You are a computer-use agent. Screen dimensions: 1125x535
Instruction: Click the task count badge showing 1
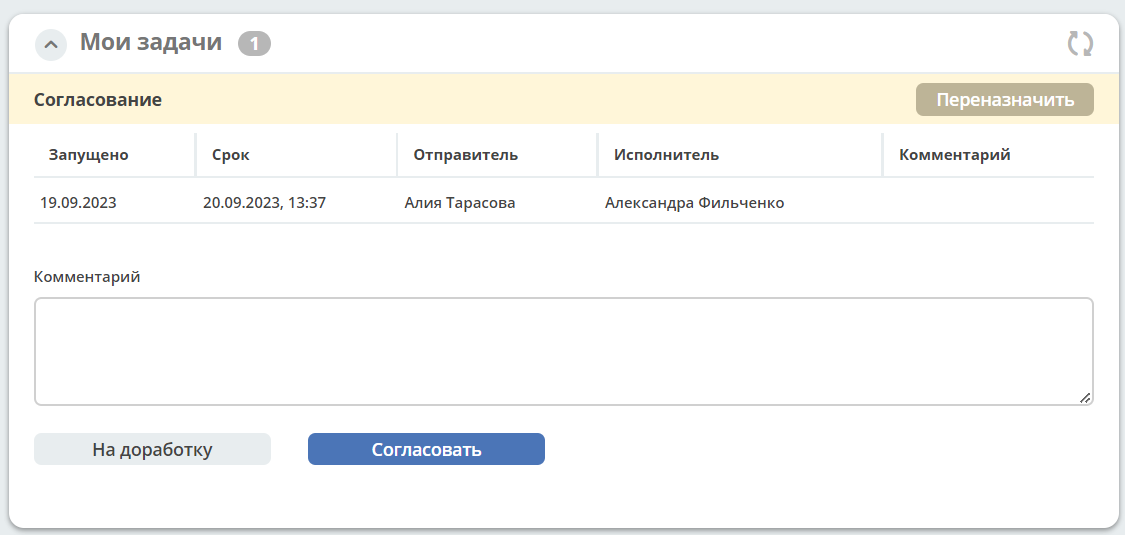click(x=254, y=44)
